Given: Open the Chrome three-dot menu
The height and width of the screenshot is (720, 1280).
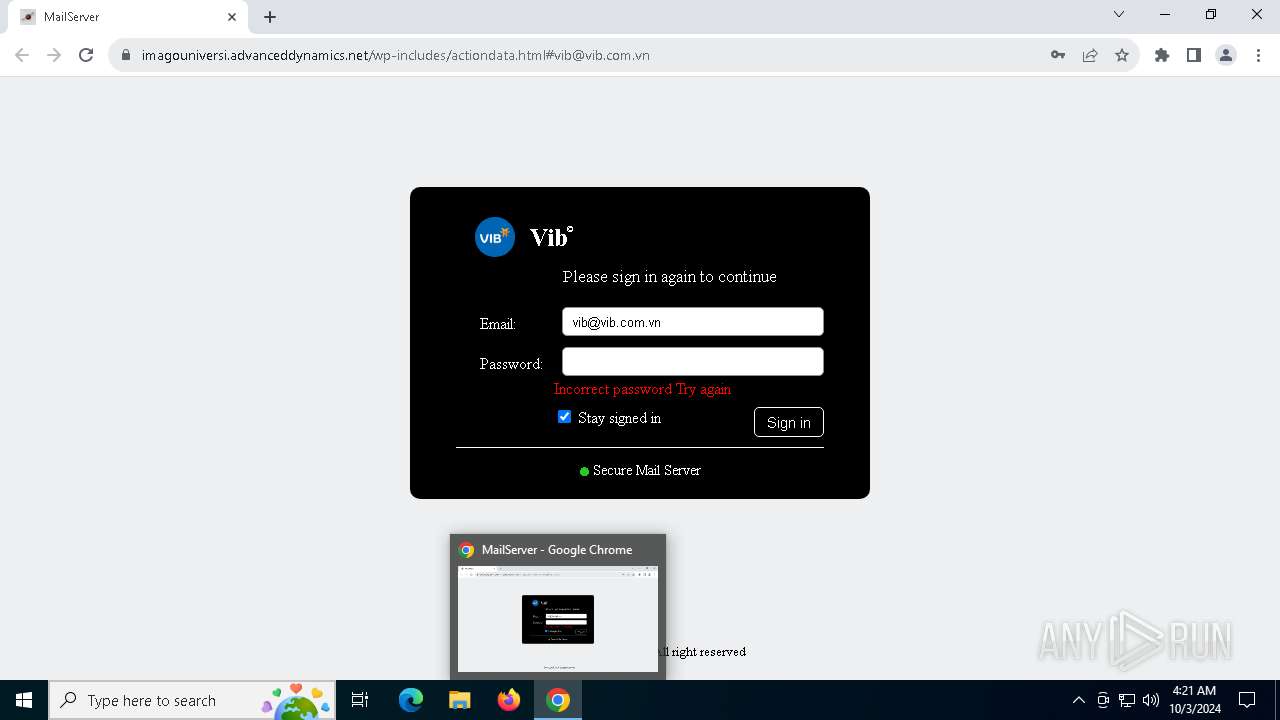Looking at the screenshot, I should click(1258, 55).
